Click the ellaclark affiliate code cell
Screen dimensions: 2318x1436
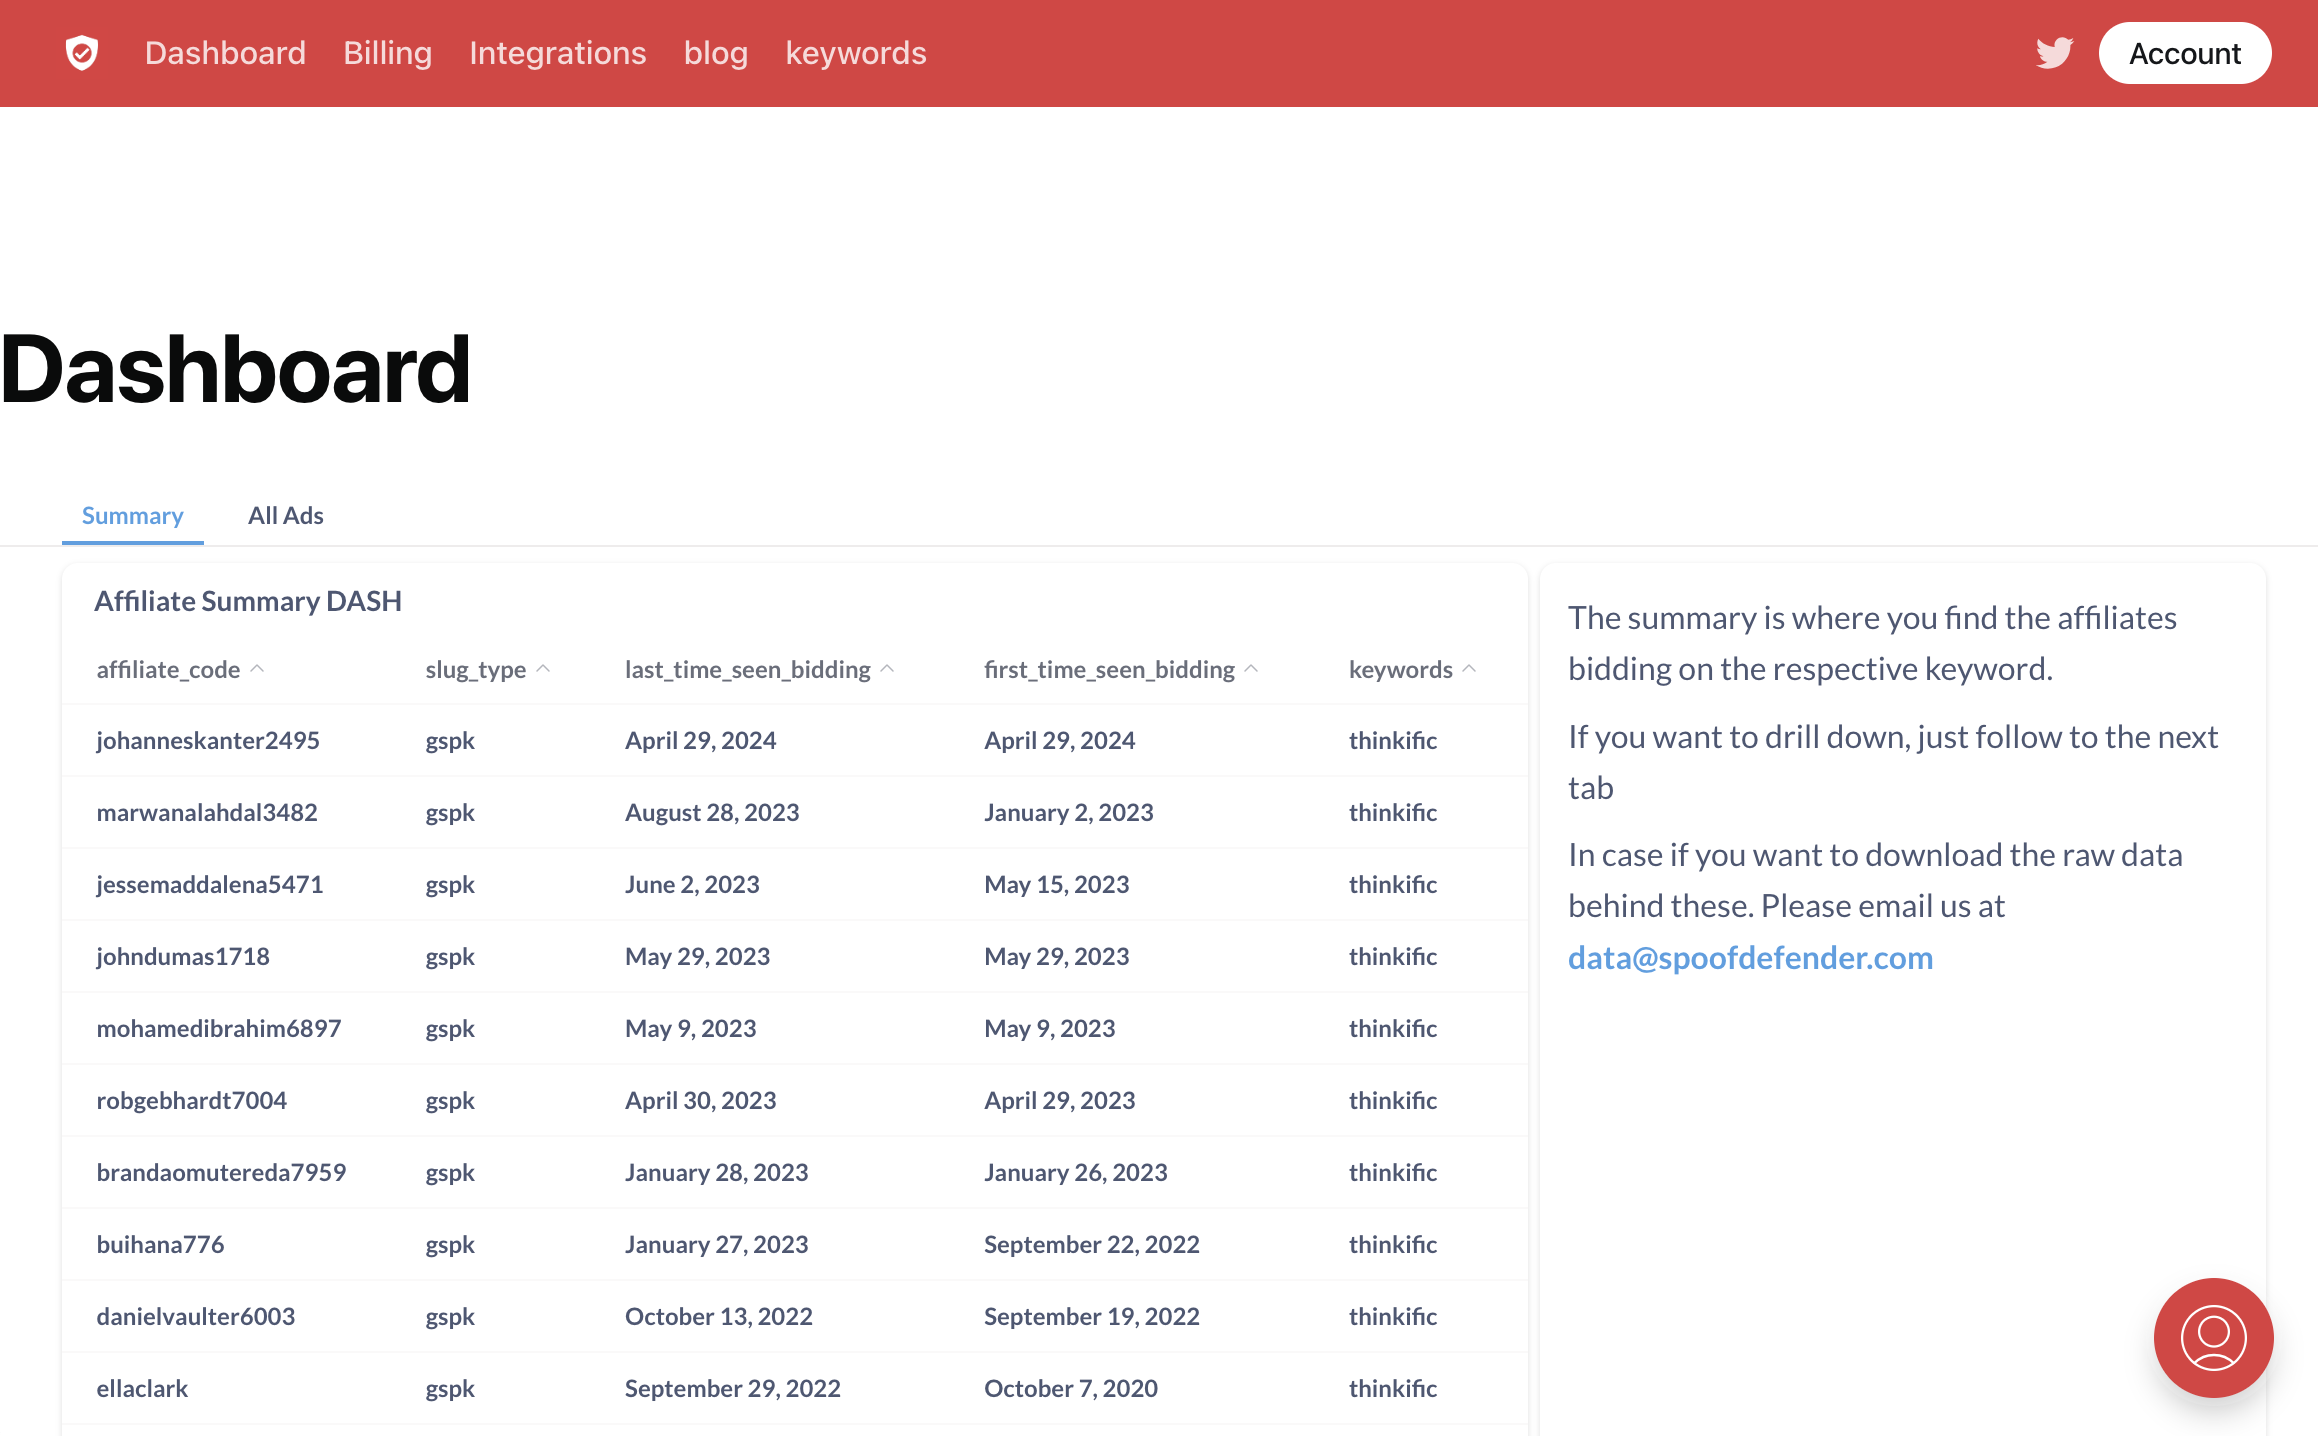[142, 1389]
